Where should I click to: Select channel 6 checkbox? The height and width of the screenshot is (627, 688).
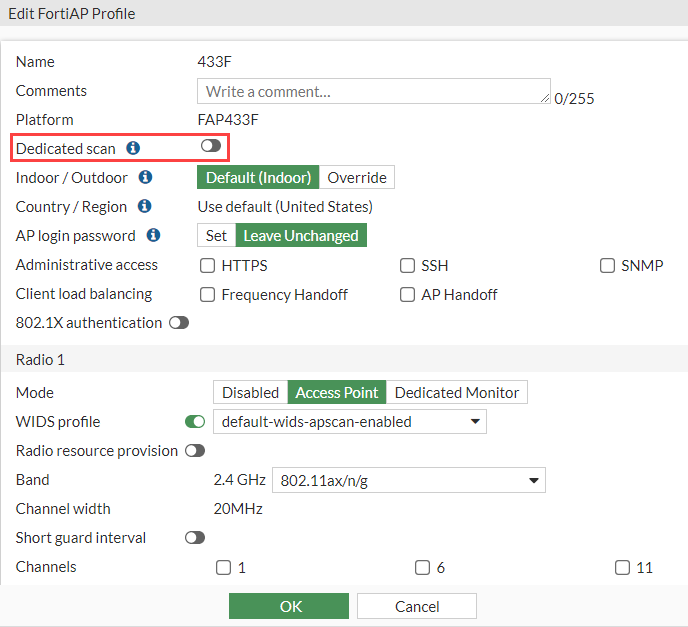tap(423, 568)
